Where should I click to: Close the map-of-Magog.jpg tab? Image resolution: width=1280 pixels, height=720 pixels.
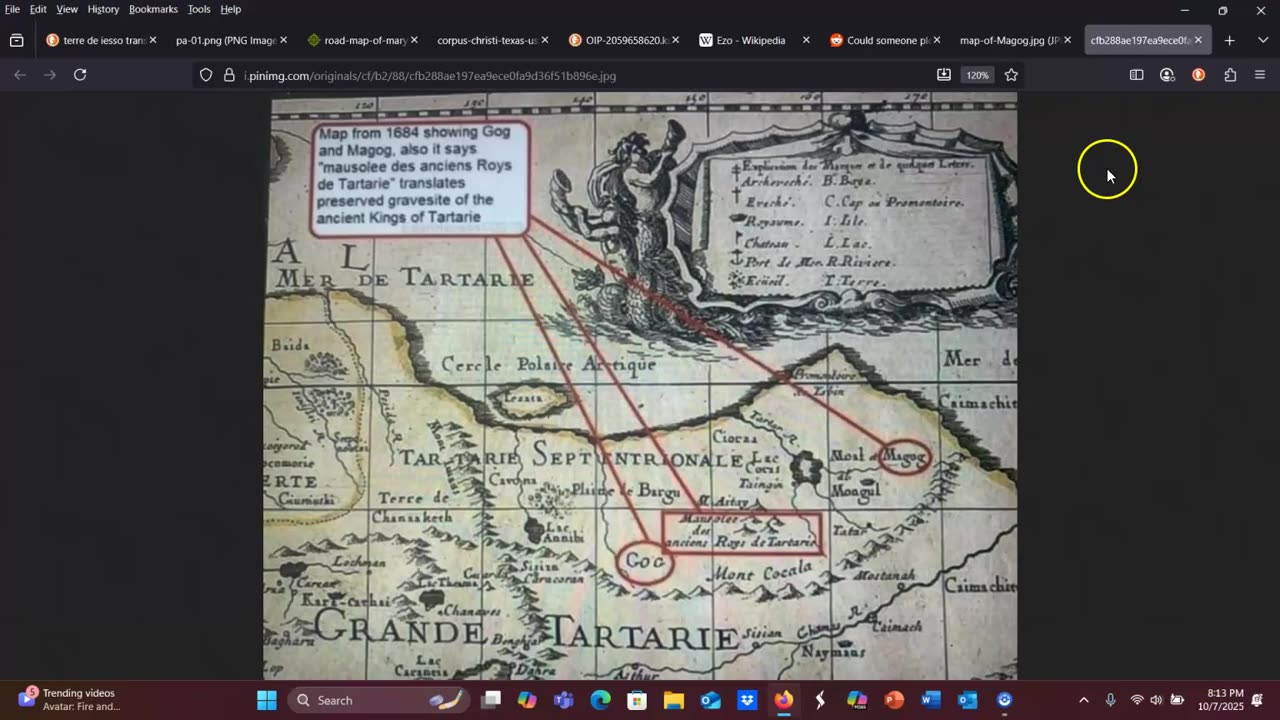click(1067, 41)
